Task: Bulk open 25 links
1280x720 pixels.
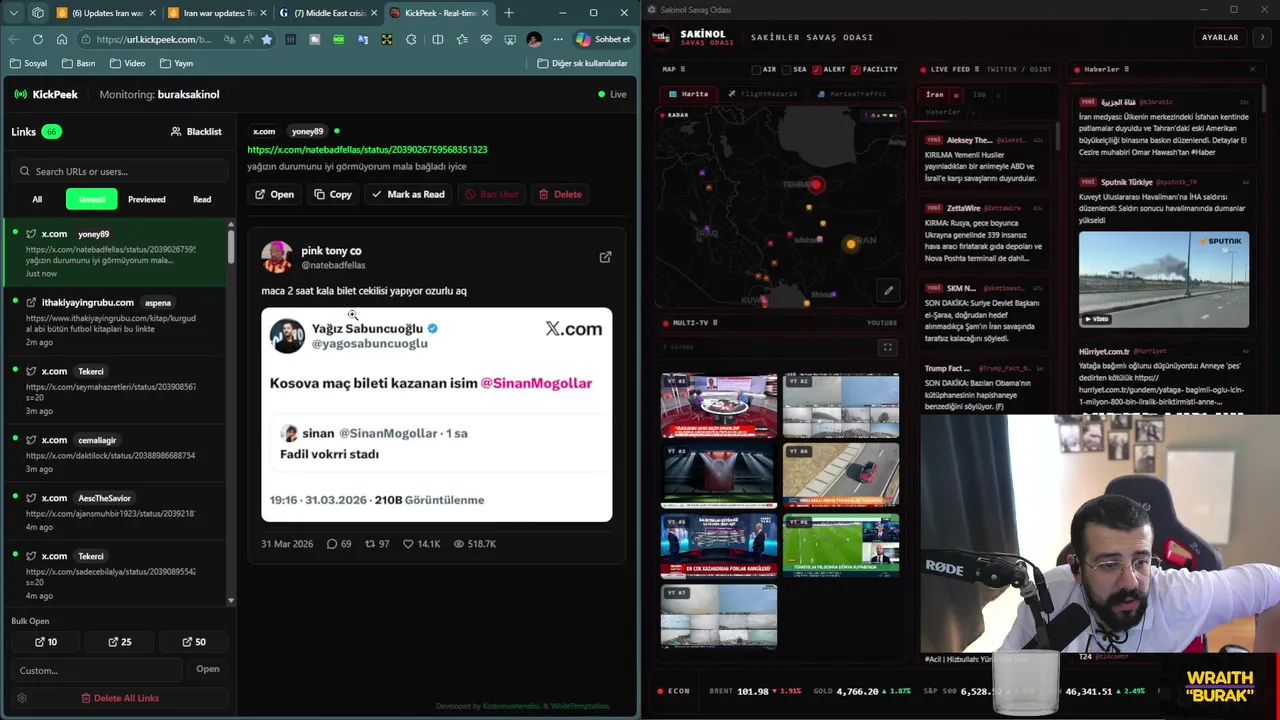Action: 120,642
